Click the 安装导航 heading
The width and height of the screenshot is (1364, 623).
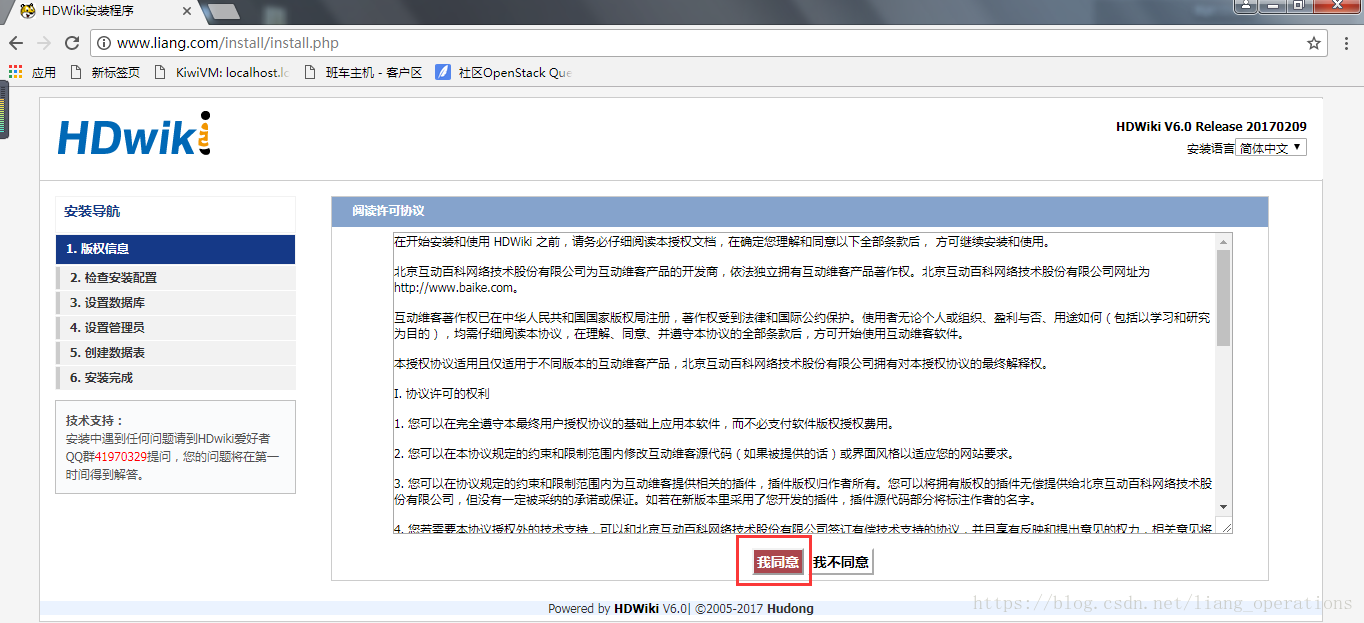(92, 211)
